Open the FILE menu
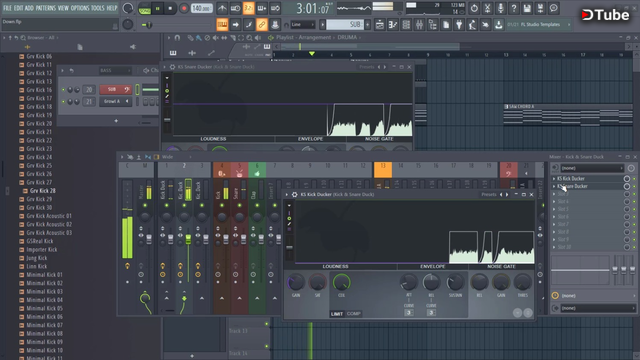This screenshot has height=360, width=640. (7, 8)
